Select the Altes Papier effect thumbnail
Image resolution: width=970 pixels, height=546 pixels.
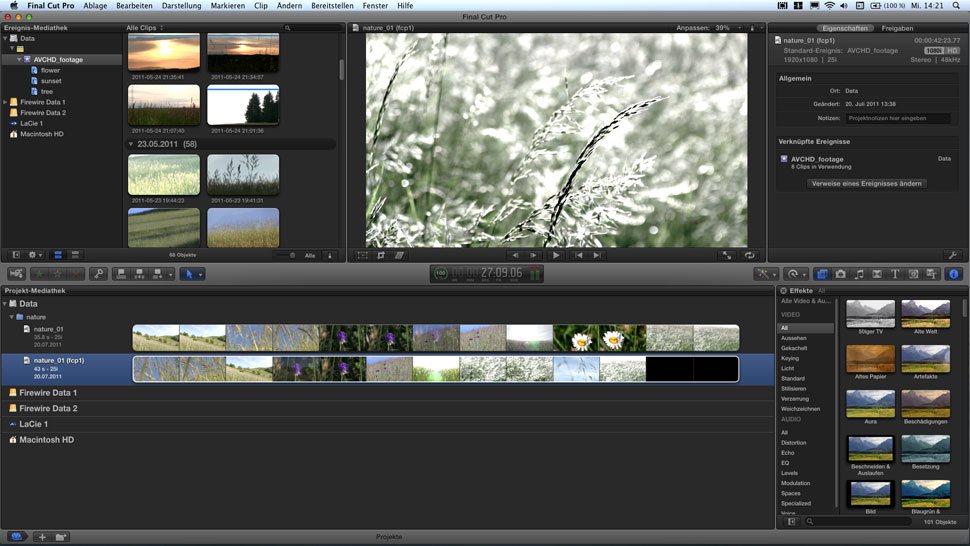click(870, 359)
